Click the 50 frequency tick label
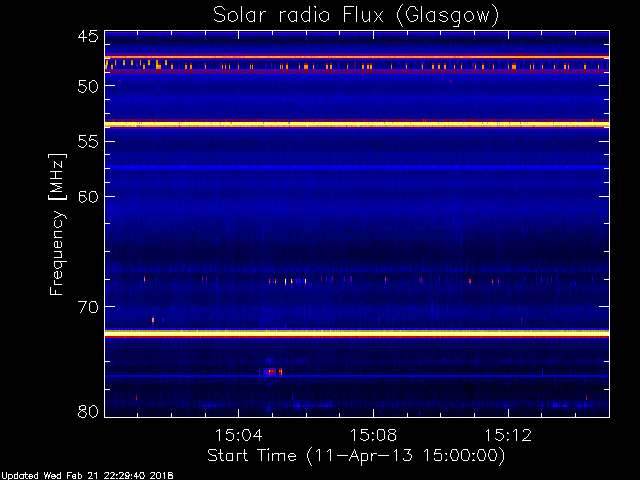This screenshot has width=640, height=480. click(x=88, y=86)
